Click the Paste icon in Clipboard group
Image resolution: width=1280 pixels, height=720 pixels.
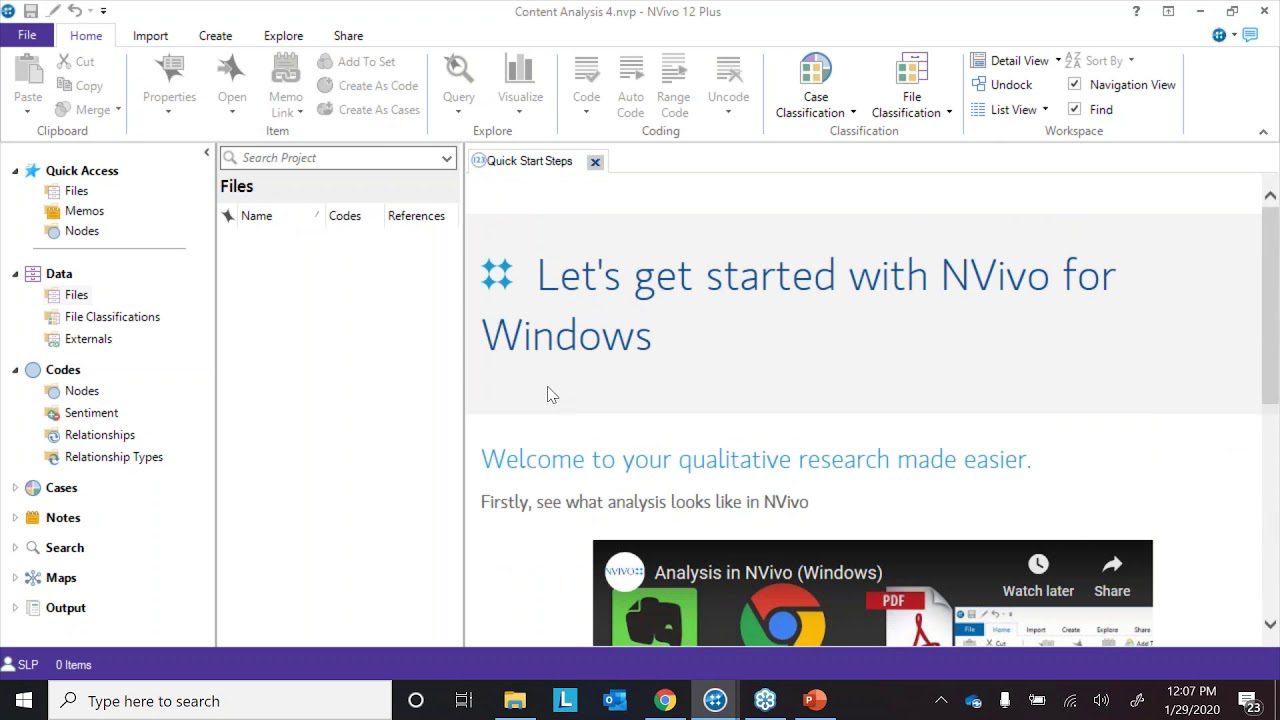coord(28,70)
